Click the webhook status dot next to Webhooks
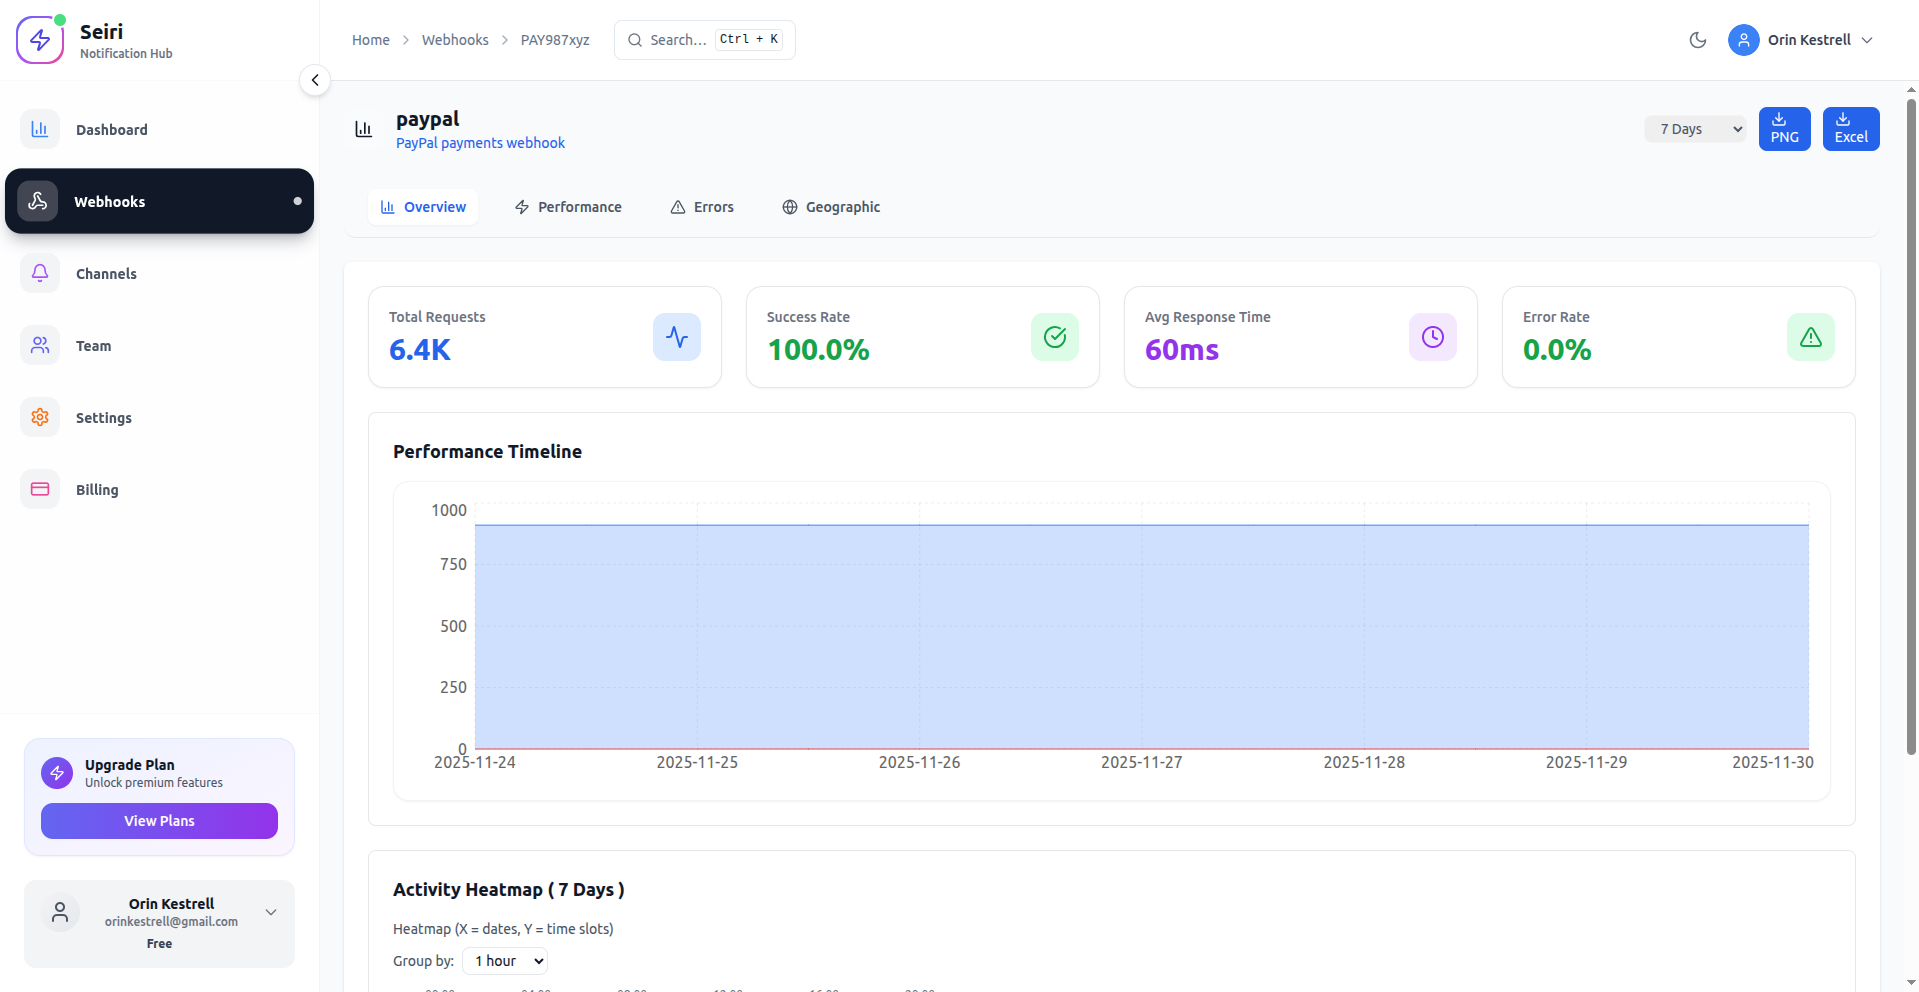The width and height of the screenshot is (1919, 992). pyautogui.click(x=297, y=201)
